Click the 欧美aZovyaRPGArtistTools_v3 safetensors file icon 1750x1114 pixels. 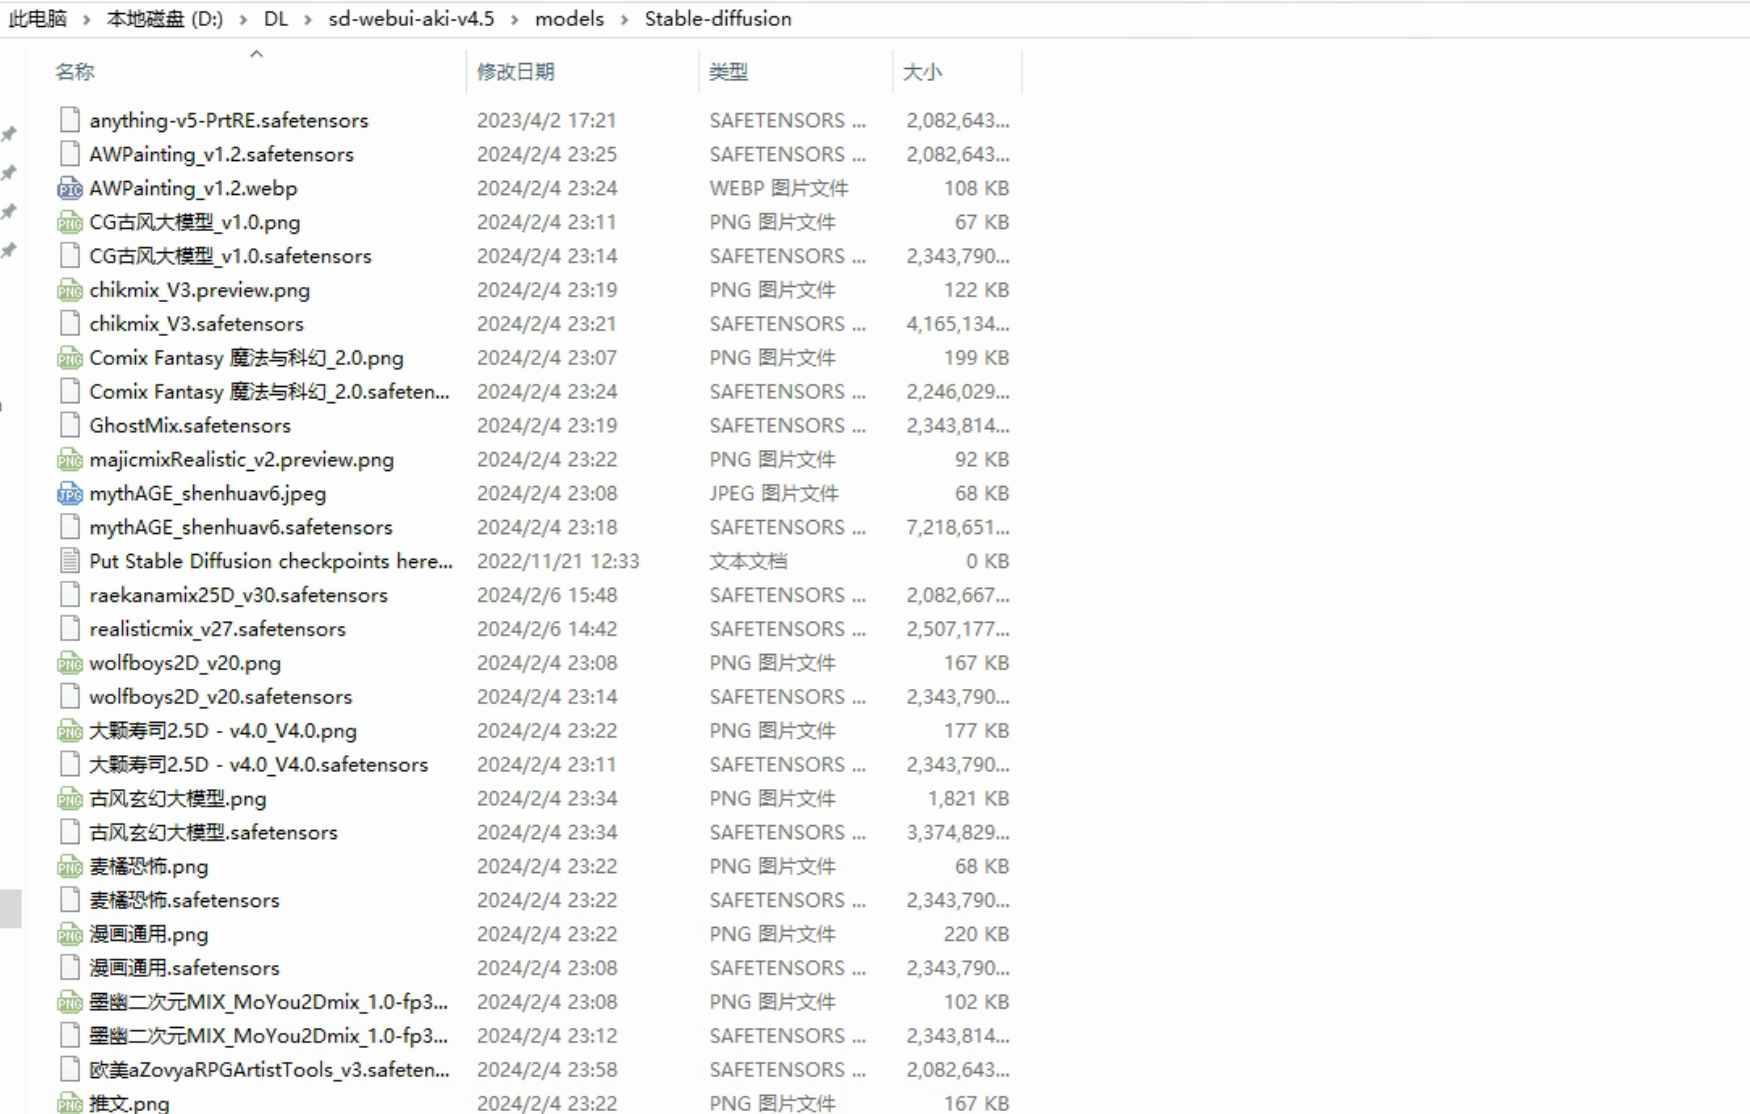pos(69,1069)
